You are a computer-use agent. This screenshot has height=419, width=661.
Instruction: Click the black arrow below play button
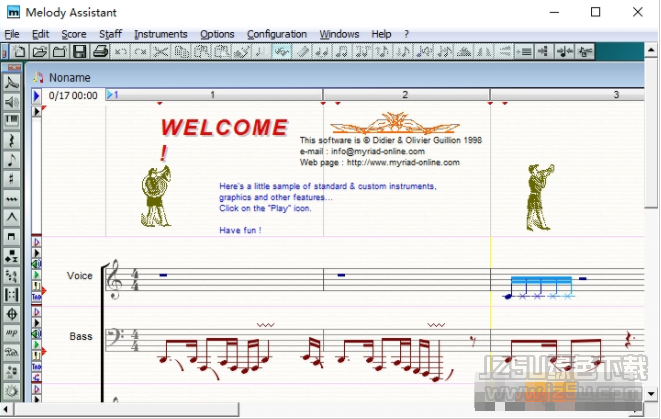coord(37,111)
